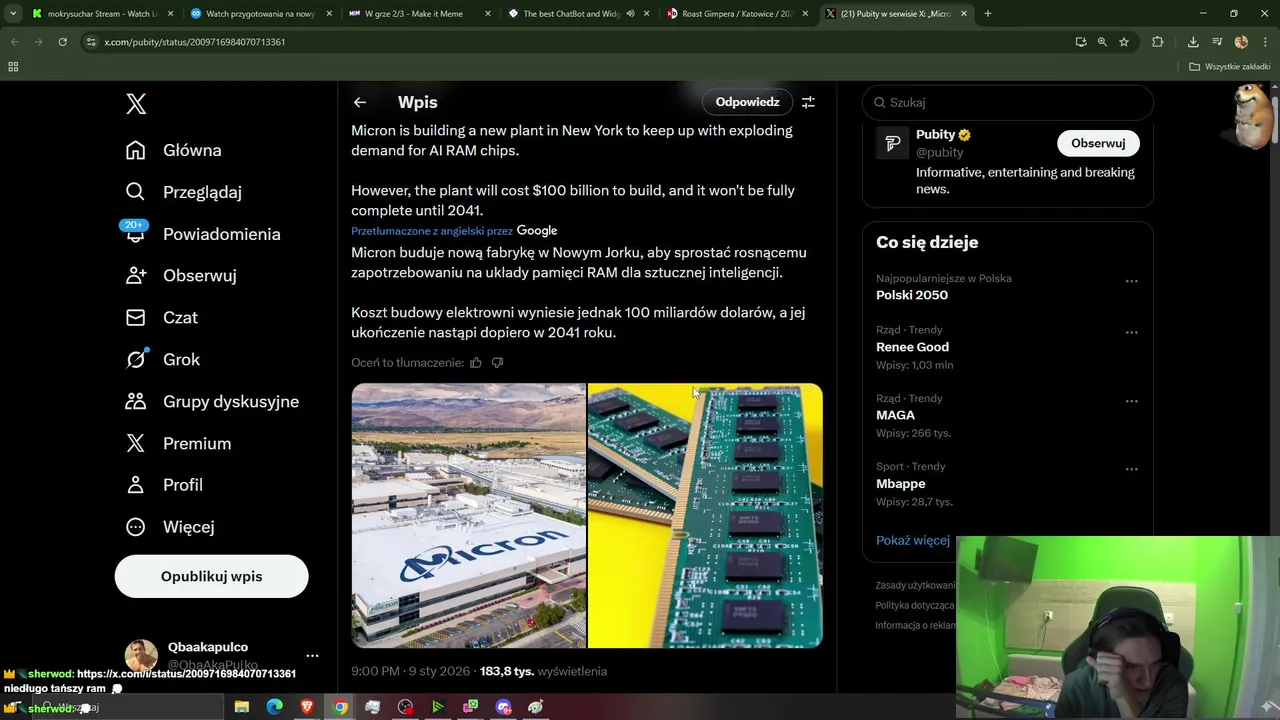Viewport: 1280px width, 720px height.
Task: Open Chrome profile avatar
Action: pos(1241,42)
